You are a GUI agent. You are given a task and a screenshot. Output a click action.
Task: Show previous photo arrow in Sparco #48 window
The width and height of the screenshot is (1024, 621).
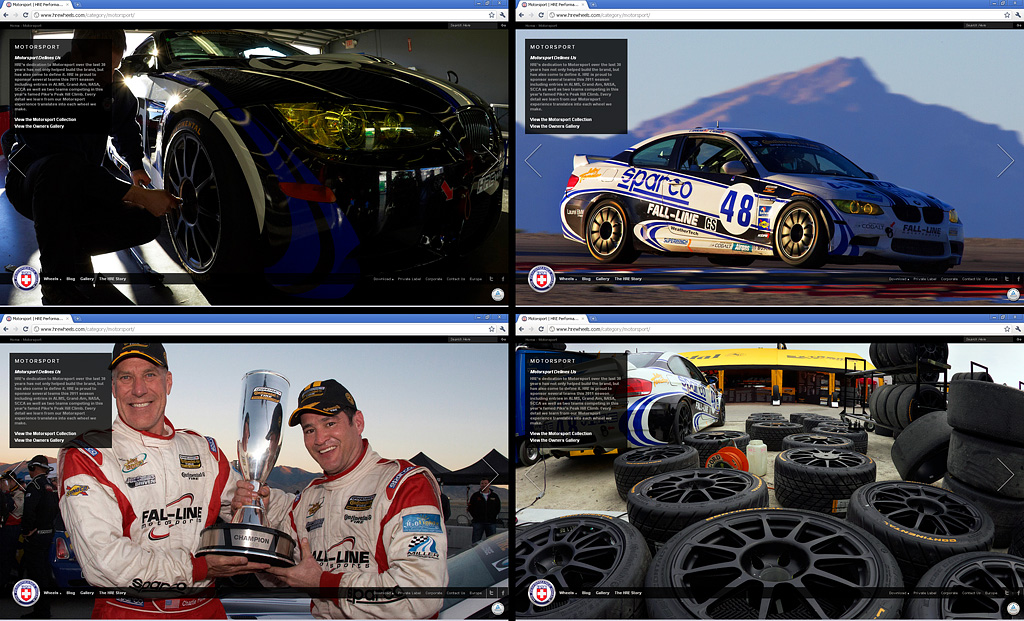click(x=533, y=161)
